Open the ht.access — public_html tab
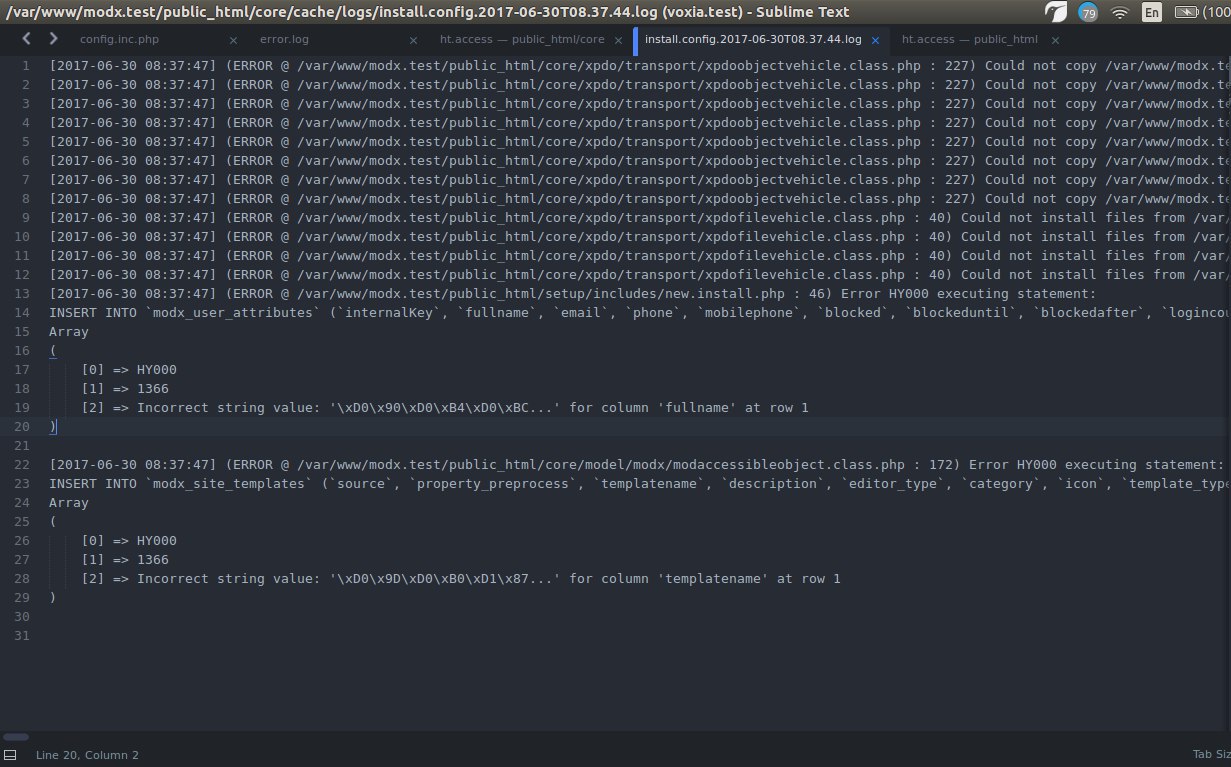Image resolution: width=1231 pixels, height=767 pixels. tap(969, 40)
